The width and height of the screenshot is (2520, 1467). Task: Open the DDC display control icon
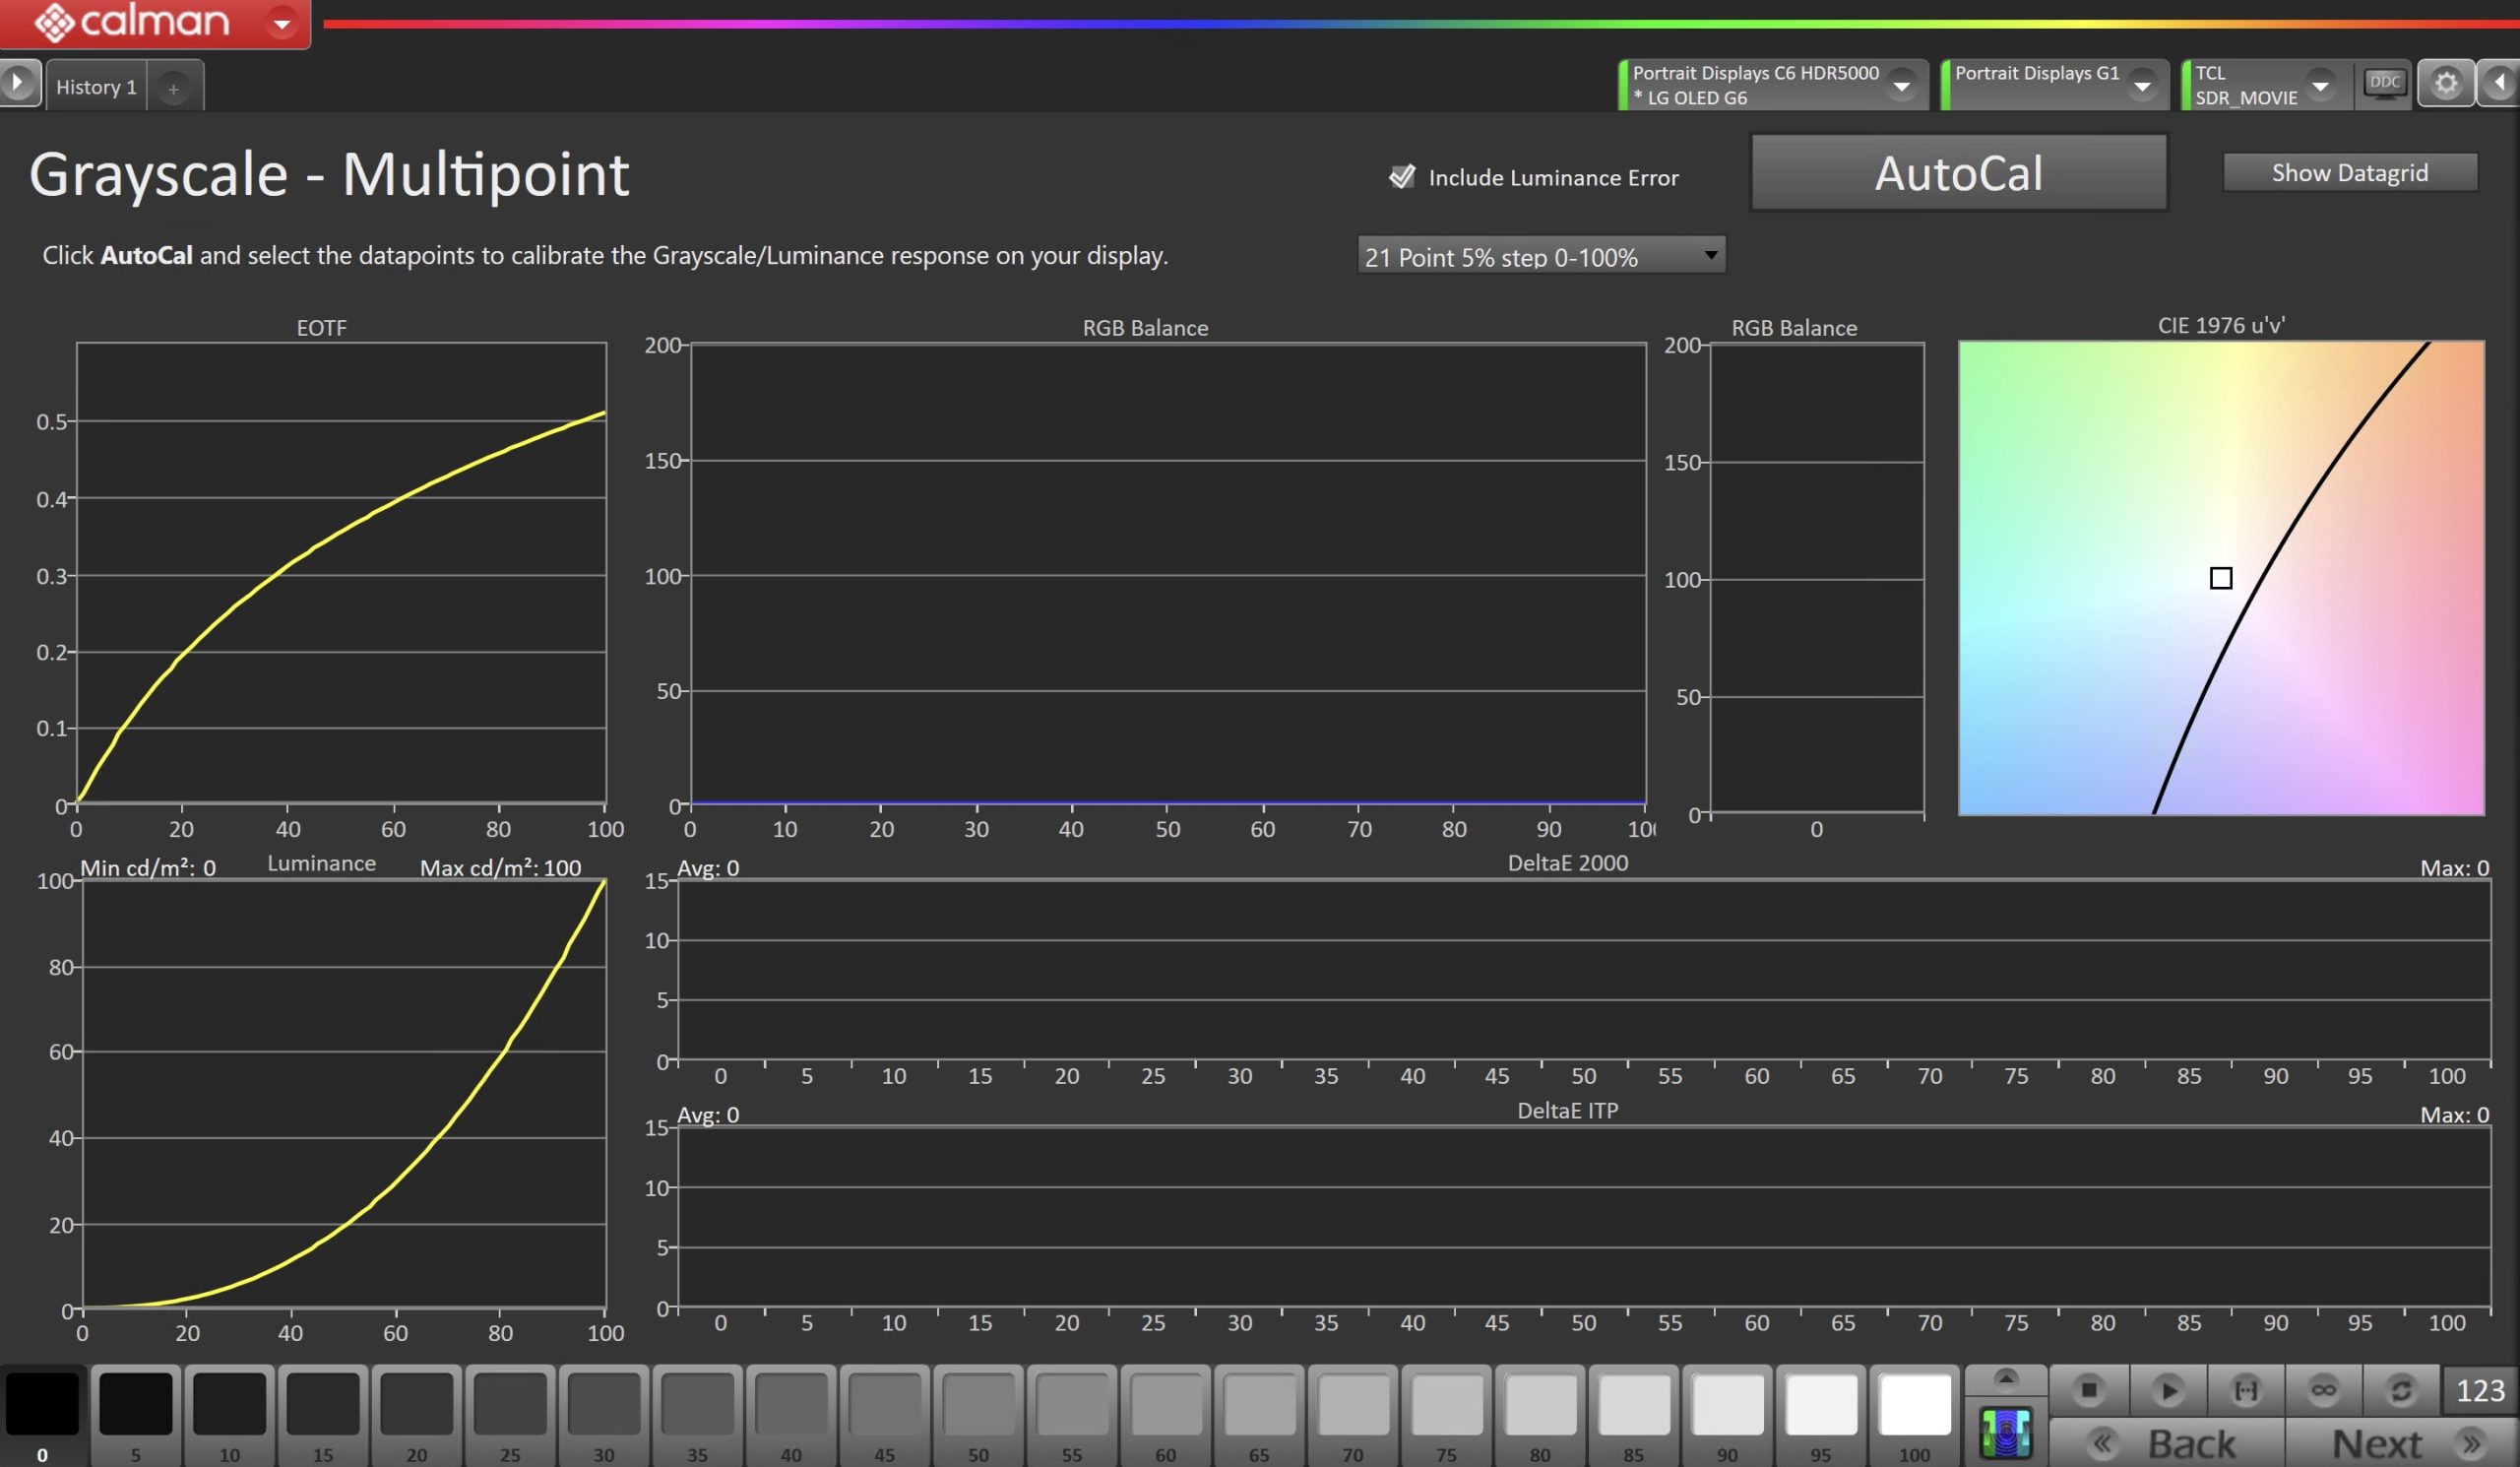pos(2384,83)
